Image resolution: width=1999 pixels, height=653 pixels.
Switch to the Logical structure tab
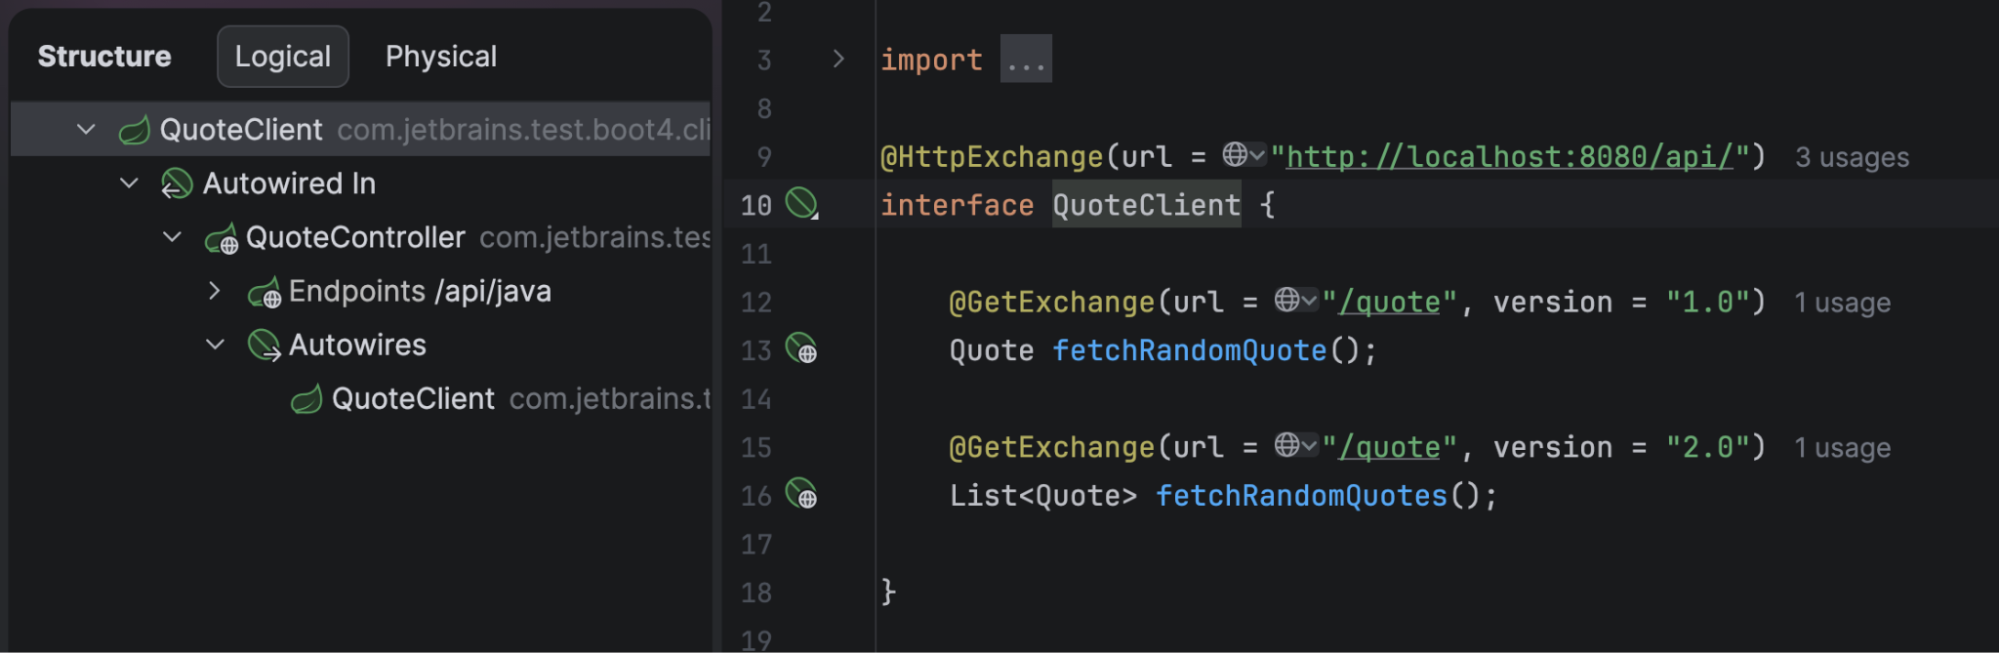coord(282,56)
